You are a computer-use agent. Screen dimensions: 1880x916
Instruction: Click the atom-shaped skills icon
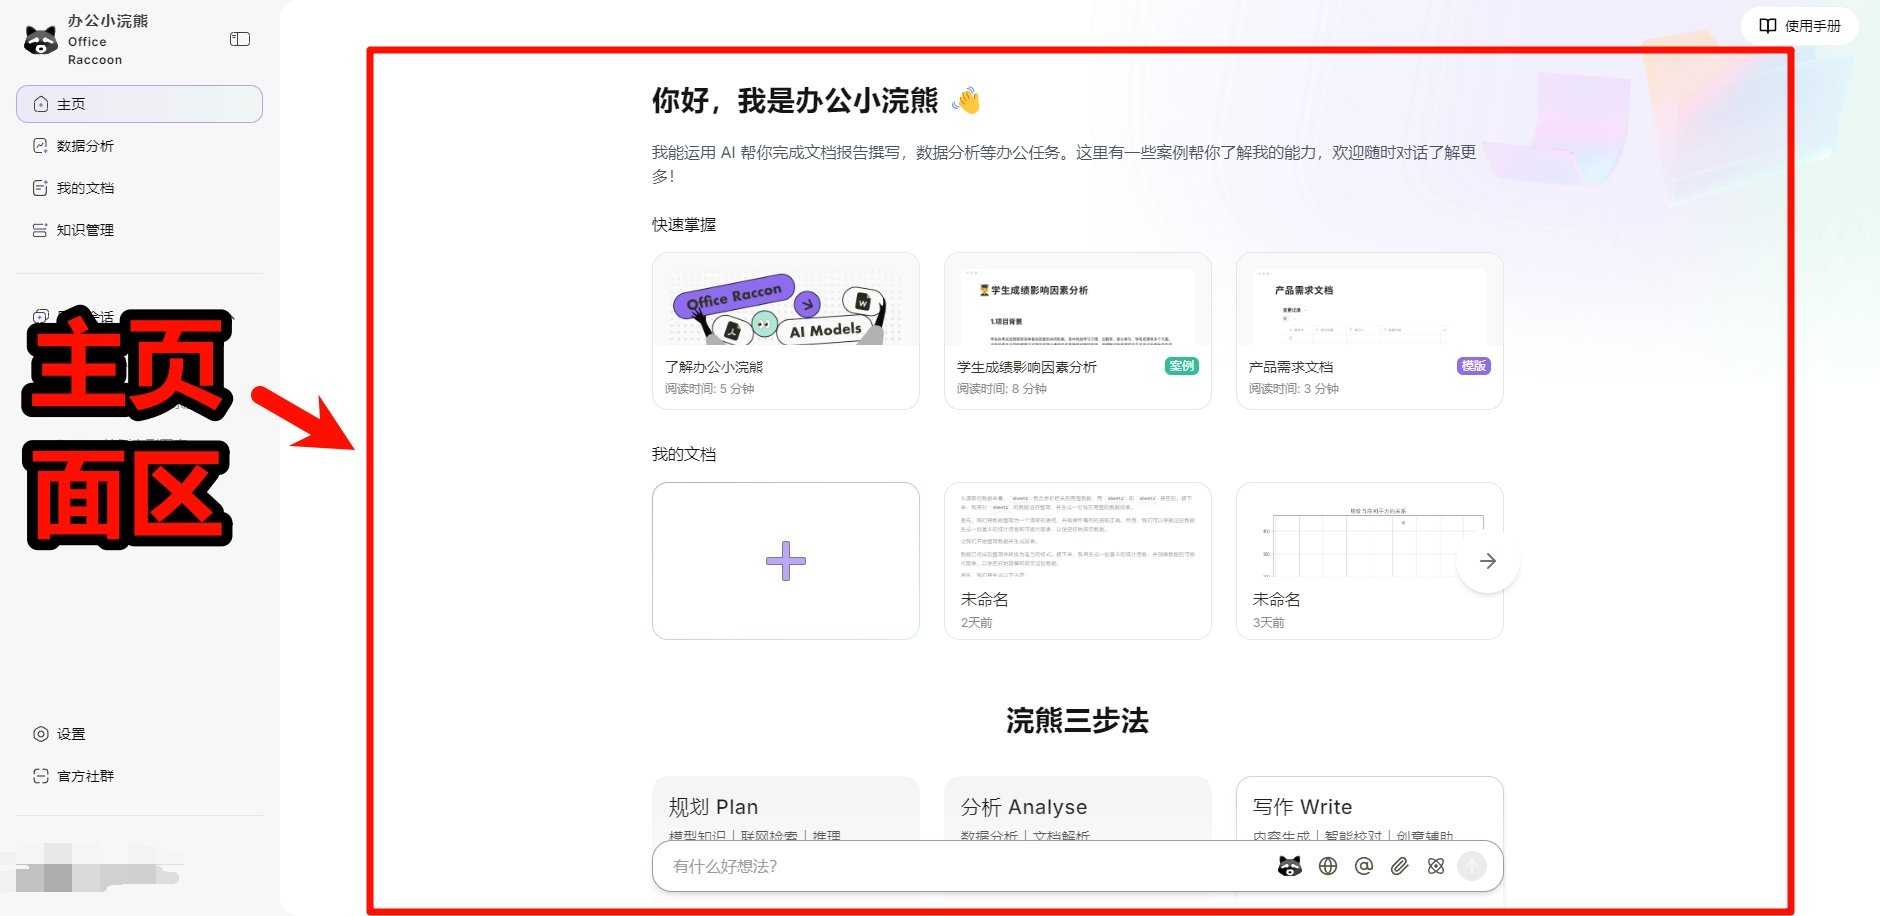click(x=1435, y=866)
